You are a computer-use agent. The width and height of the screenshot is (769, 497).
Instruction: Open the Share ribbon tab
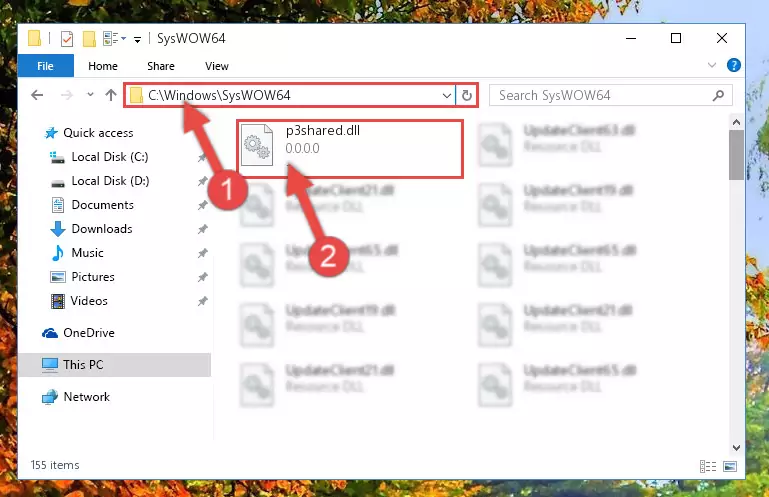coord(161,66)
